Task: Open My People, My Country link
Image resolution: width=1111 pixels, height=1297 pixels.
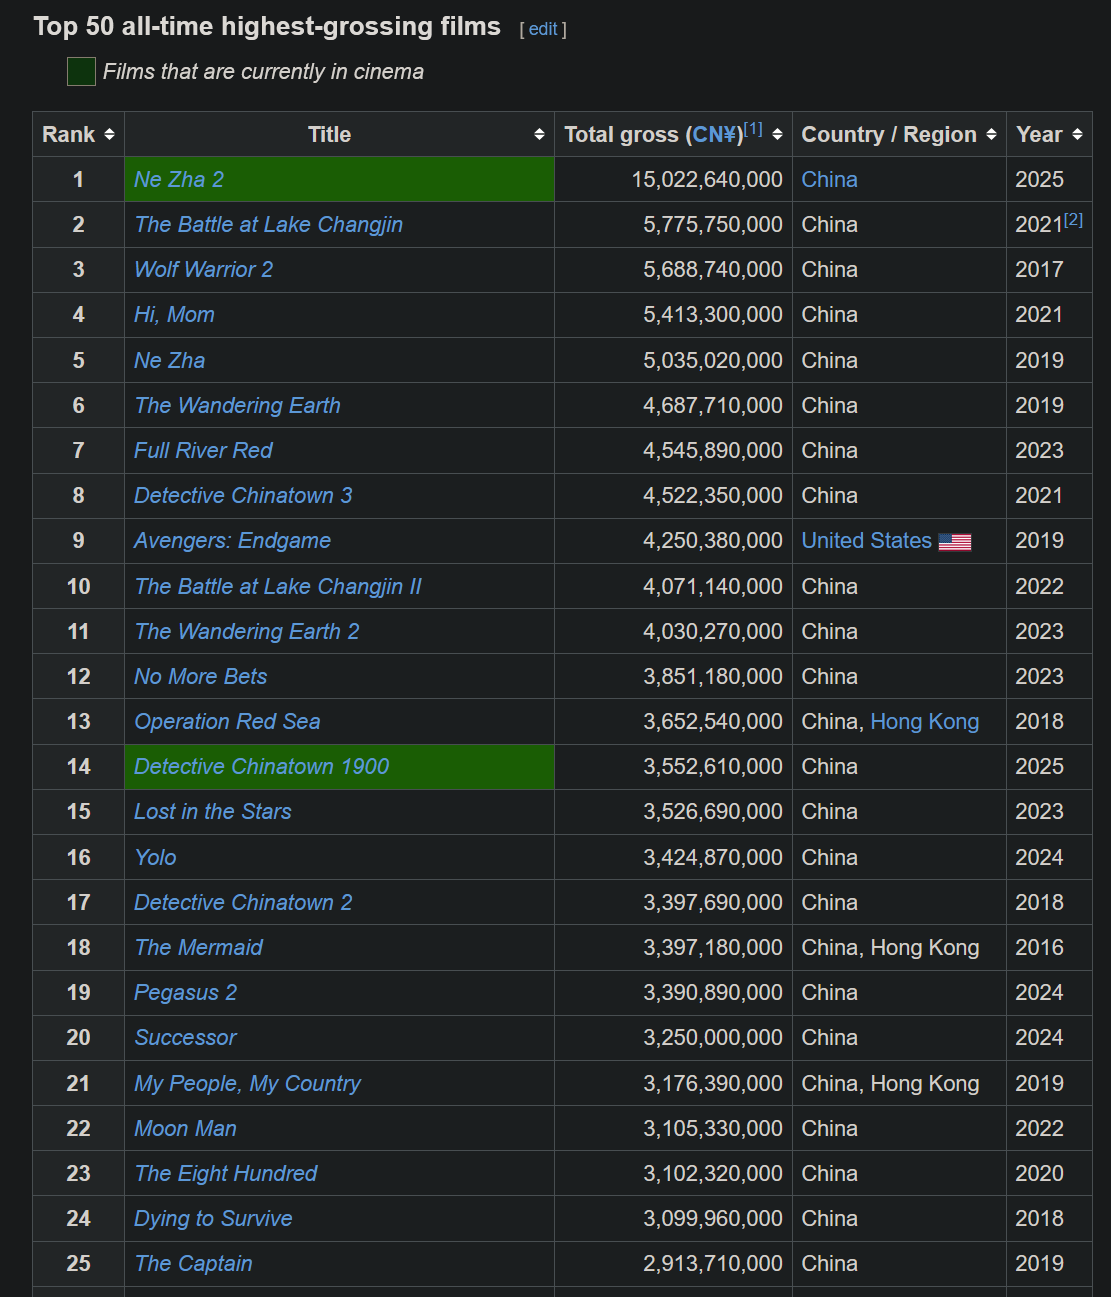Action: (x=247, y=1084)
